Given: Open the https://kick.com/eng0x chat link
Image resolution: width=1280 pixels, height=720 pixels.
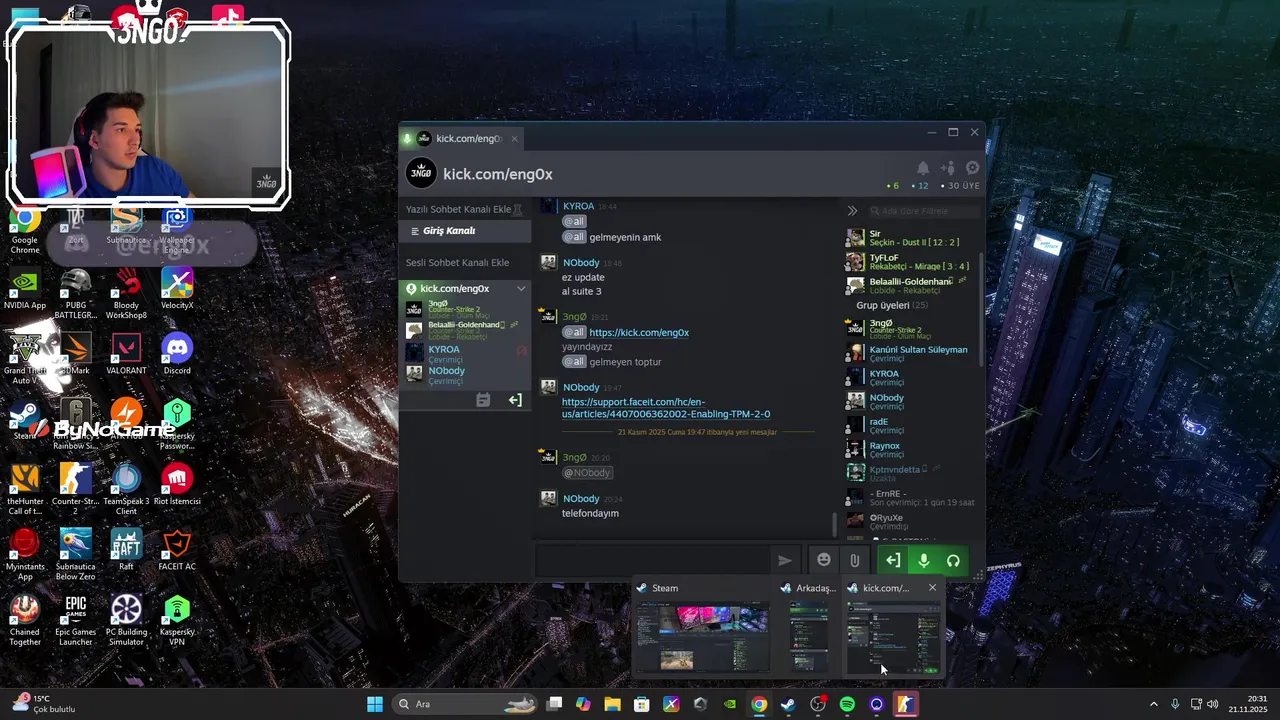Looking at the screenshot, I should pyautogui.click(x=639, y=333).
